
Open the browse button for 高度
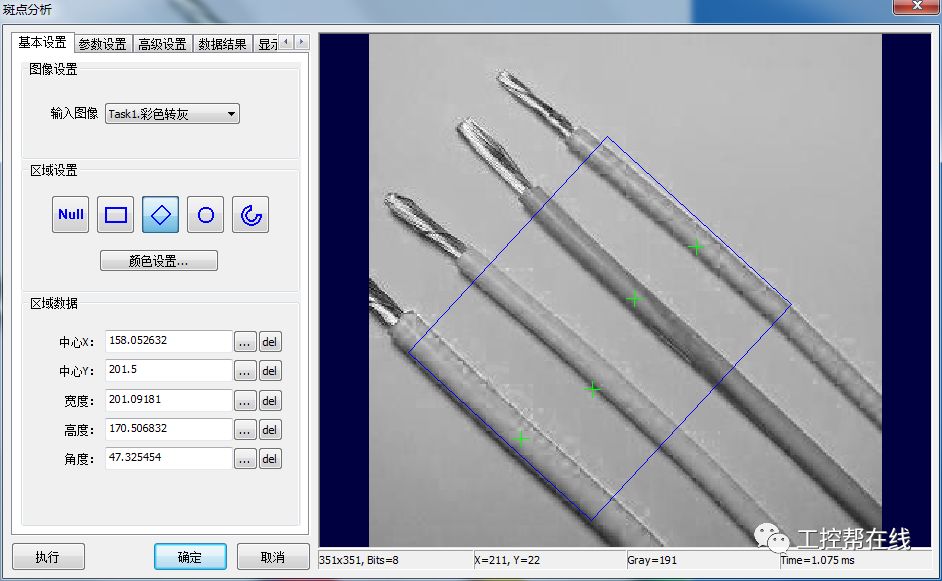coord(245,430)
